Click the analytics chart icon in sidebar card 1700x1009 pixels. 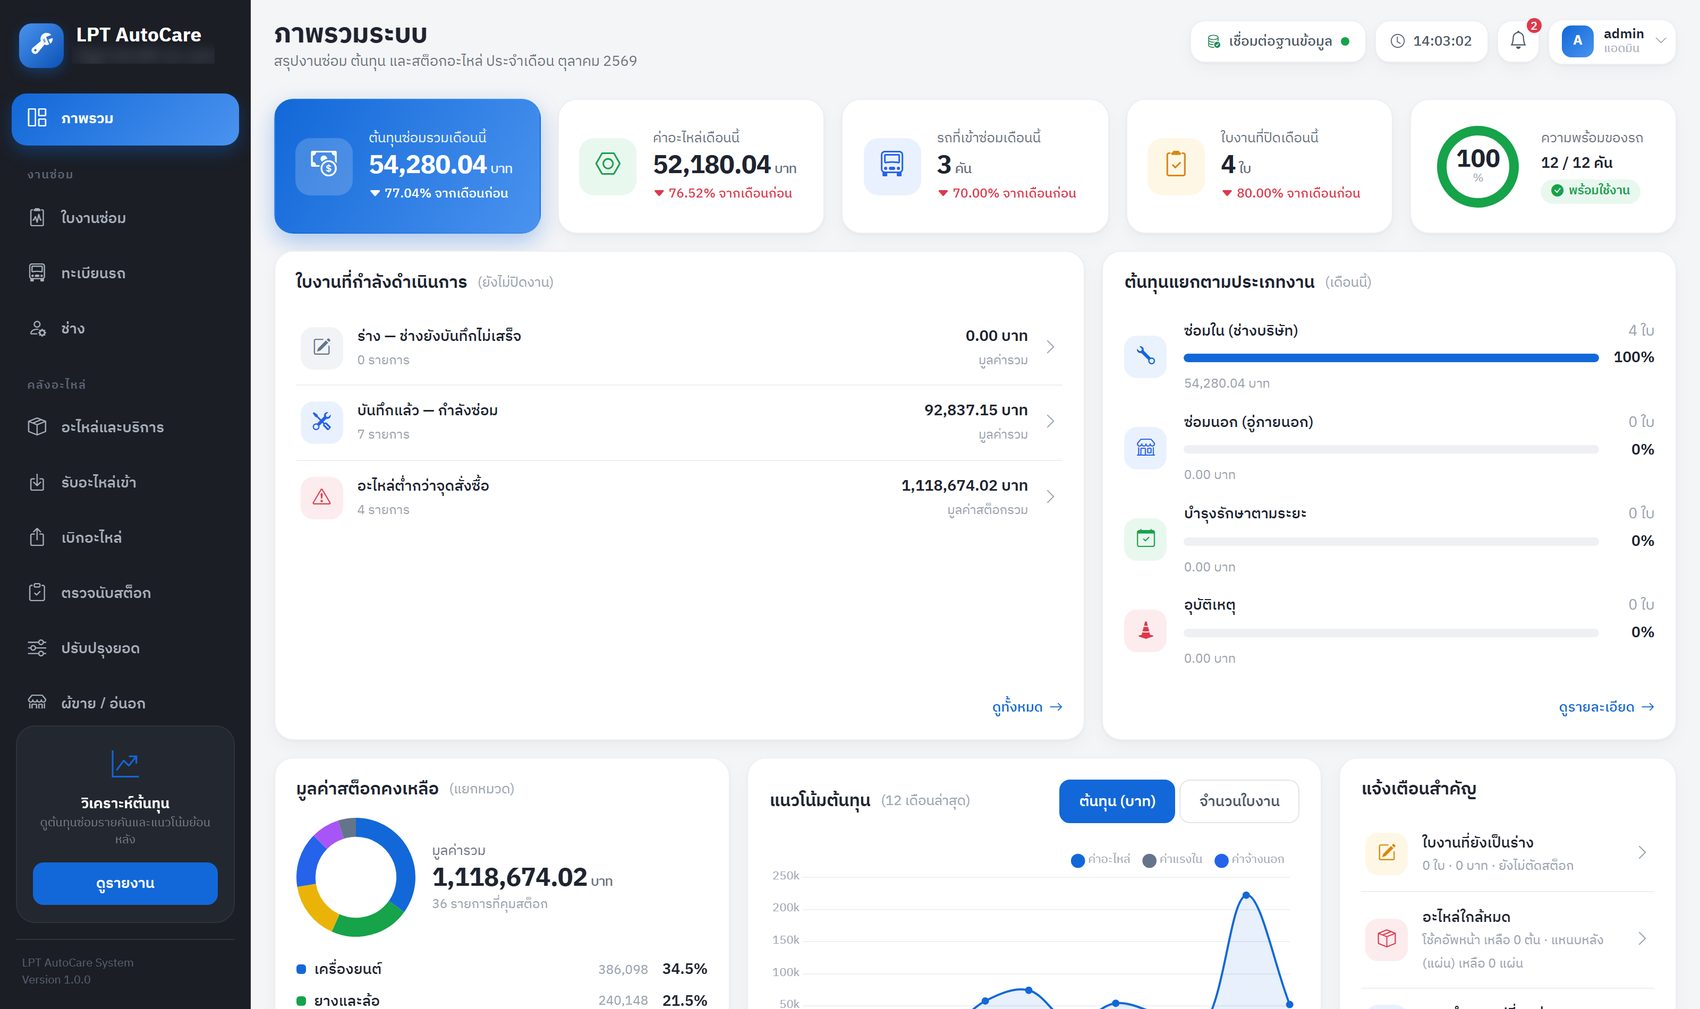point(125,764)
